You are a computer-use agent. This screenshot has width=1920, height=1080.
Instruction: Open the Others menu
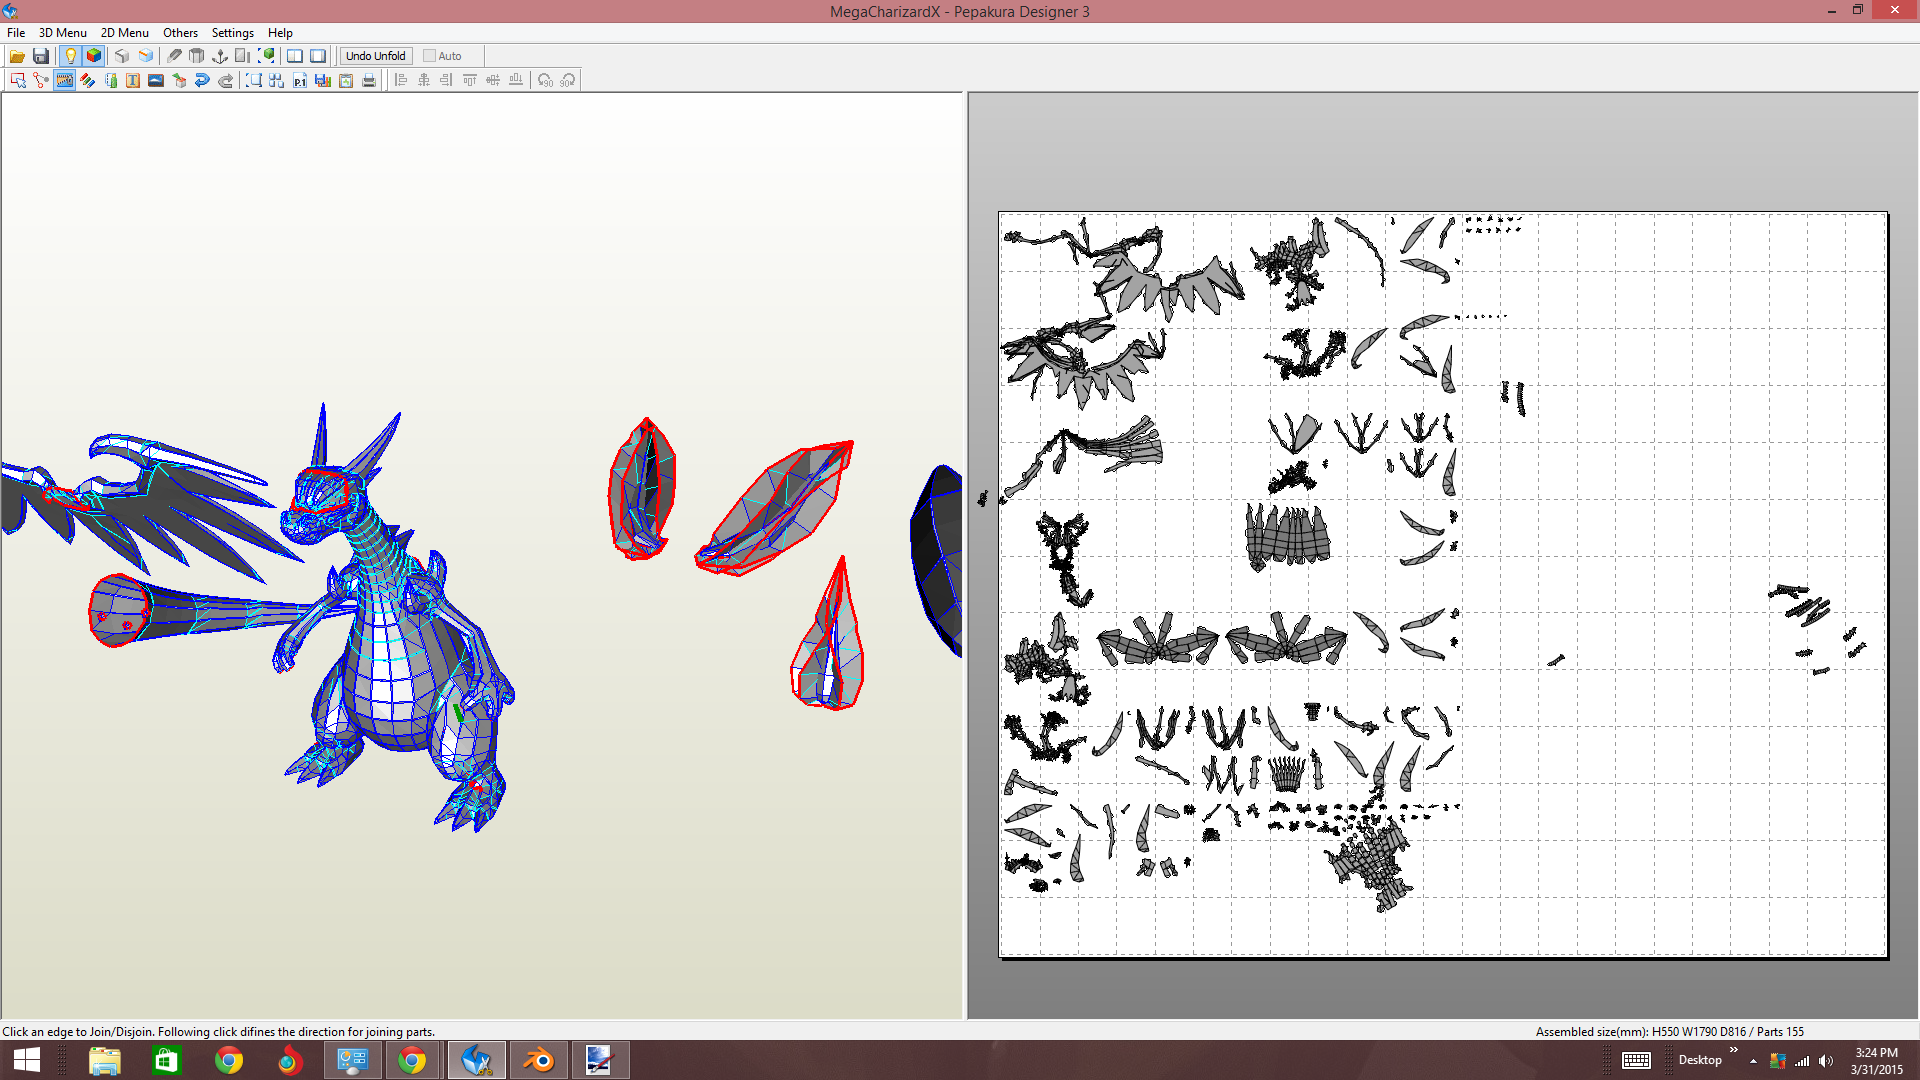pos(181,32)
